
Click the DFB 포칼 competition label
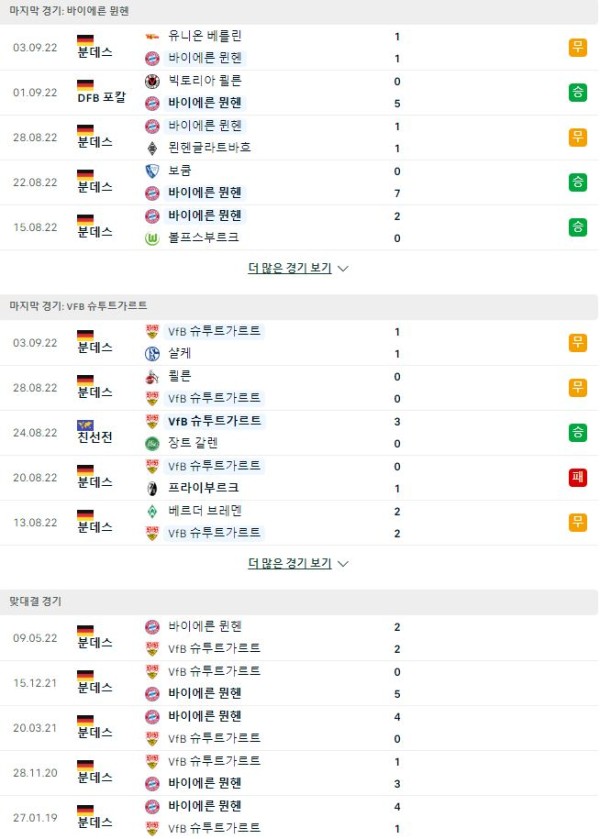click(102, 97)
